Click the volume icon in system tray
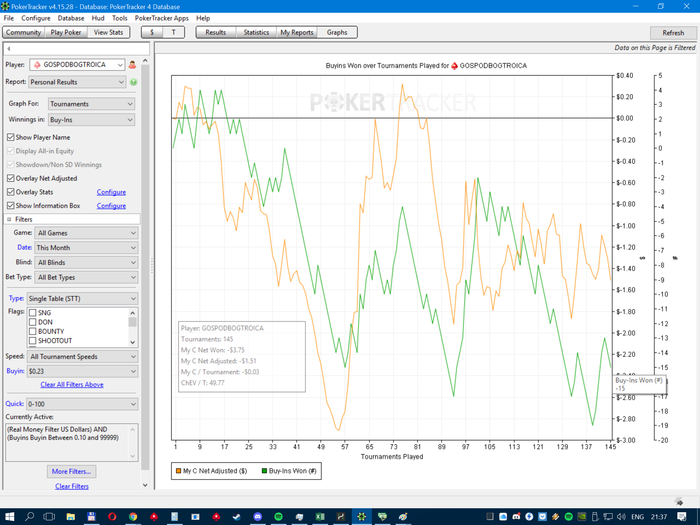The height and width of the screenshot is (525, 700). tap(621, 517)
